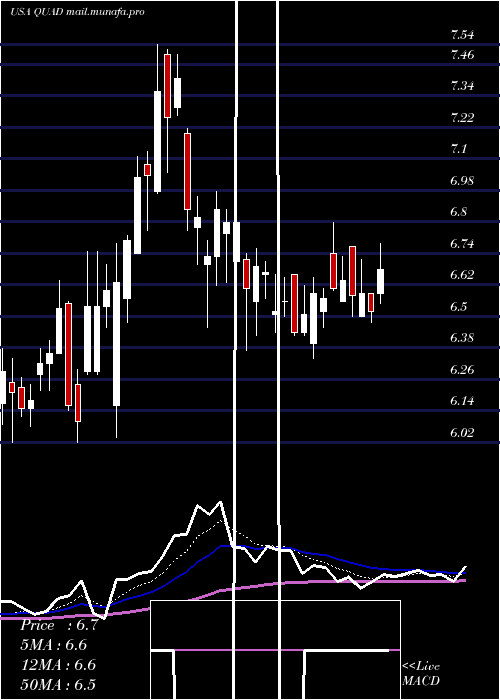500x700 pixels.
Task: Select the 7.22 price axis label
Action: click(462, 118)
